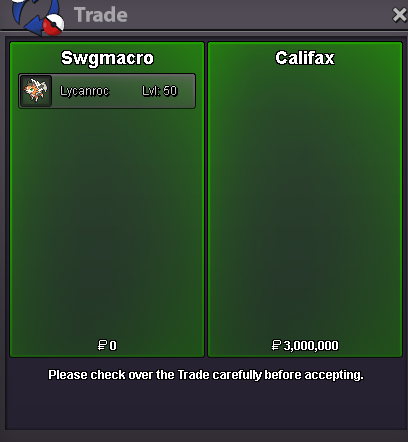This screenshot has height=442, width=408.
Task: Click the 'Please check over the Trade' notice
Action: pos(206,375)
